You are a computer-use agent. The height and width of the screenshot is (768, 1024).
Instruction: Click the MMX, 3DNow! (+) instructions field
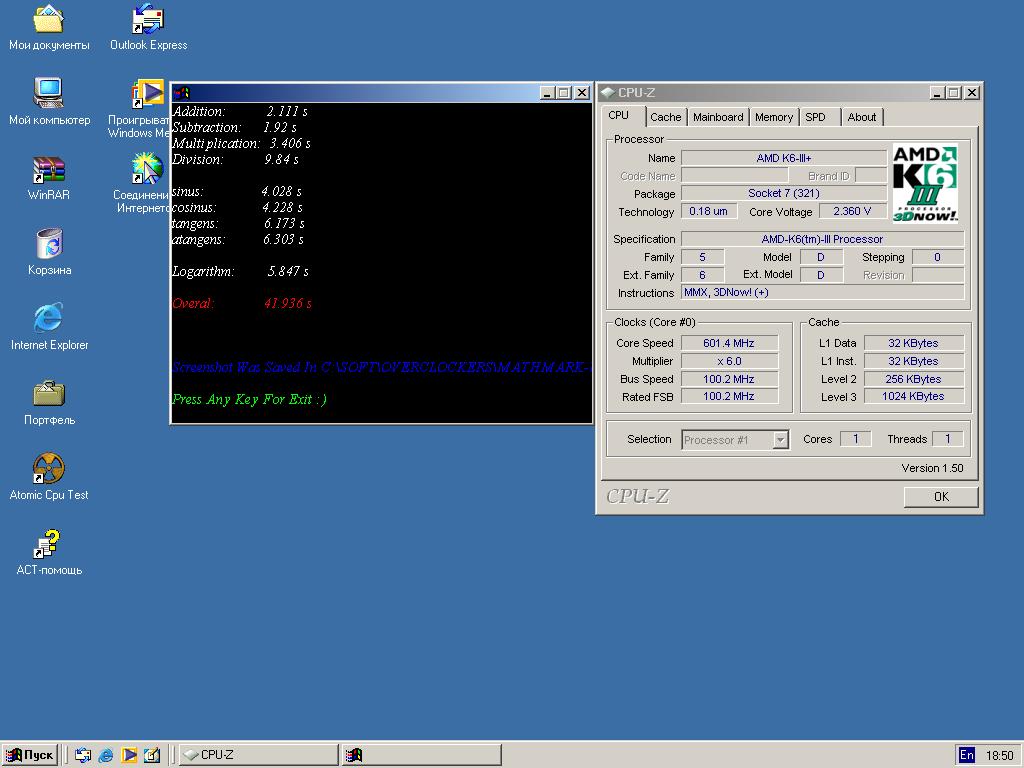822,293
